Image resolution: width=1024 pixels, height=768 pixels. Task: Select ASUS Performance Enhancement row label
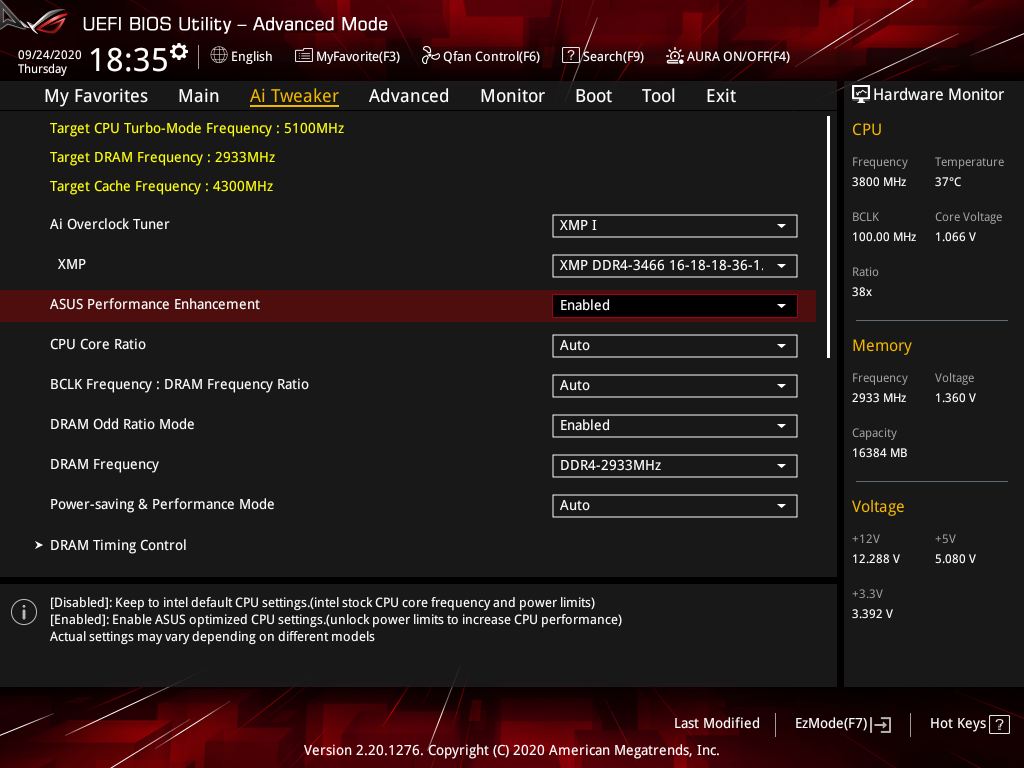(155, 304)
